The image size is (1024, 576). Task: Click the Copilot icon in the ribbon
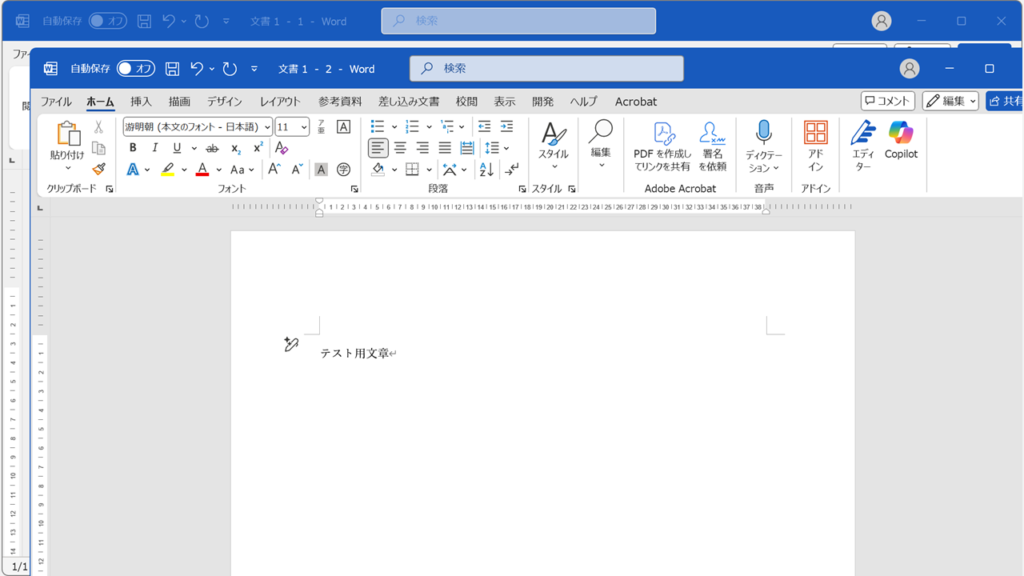coord(900,134)
